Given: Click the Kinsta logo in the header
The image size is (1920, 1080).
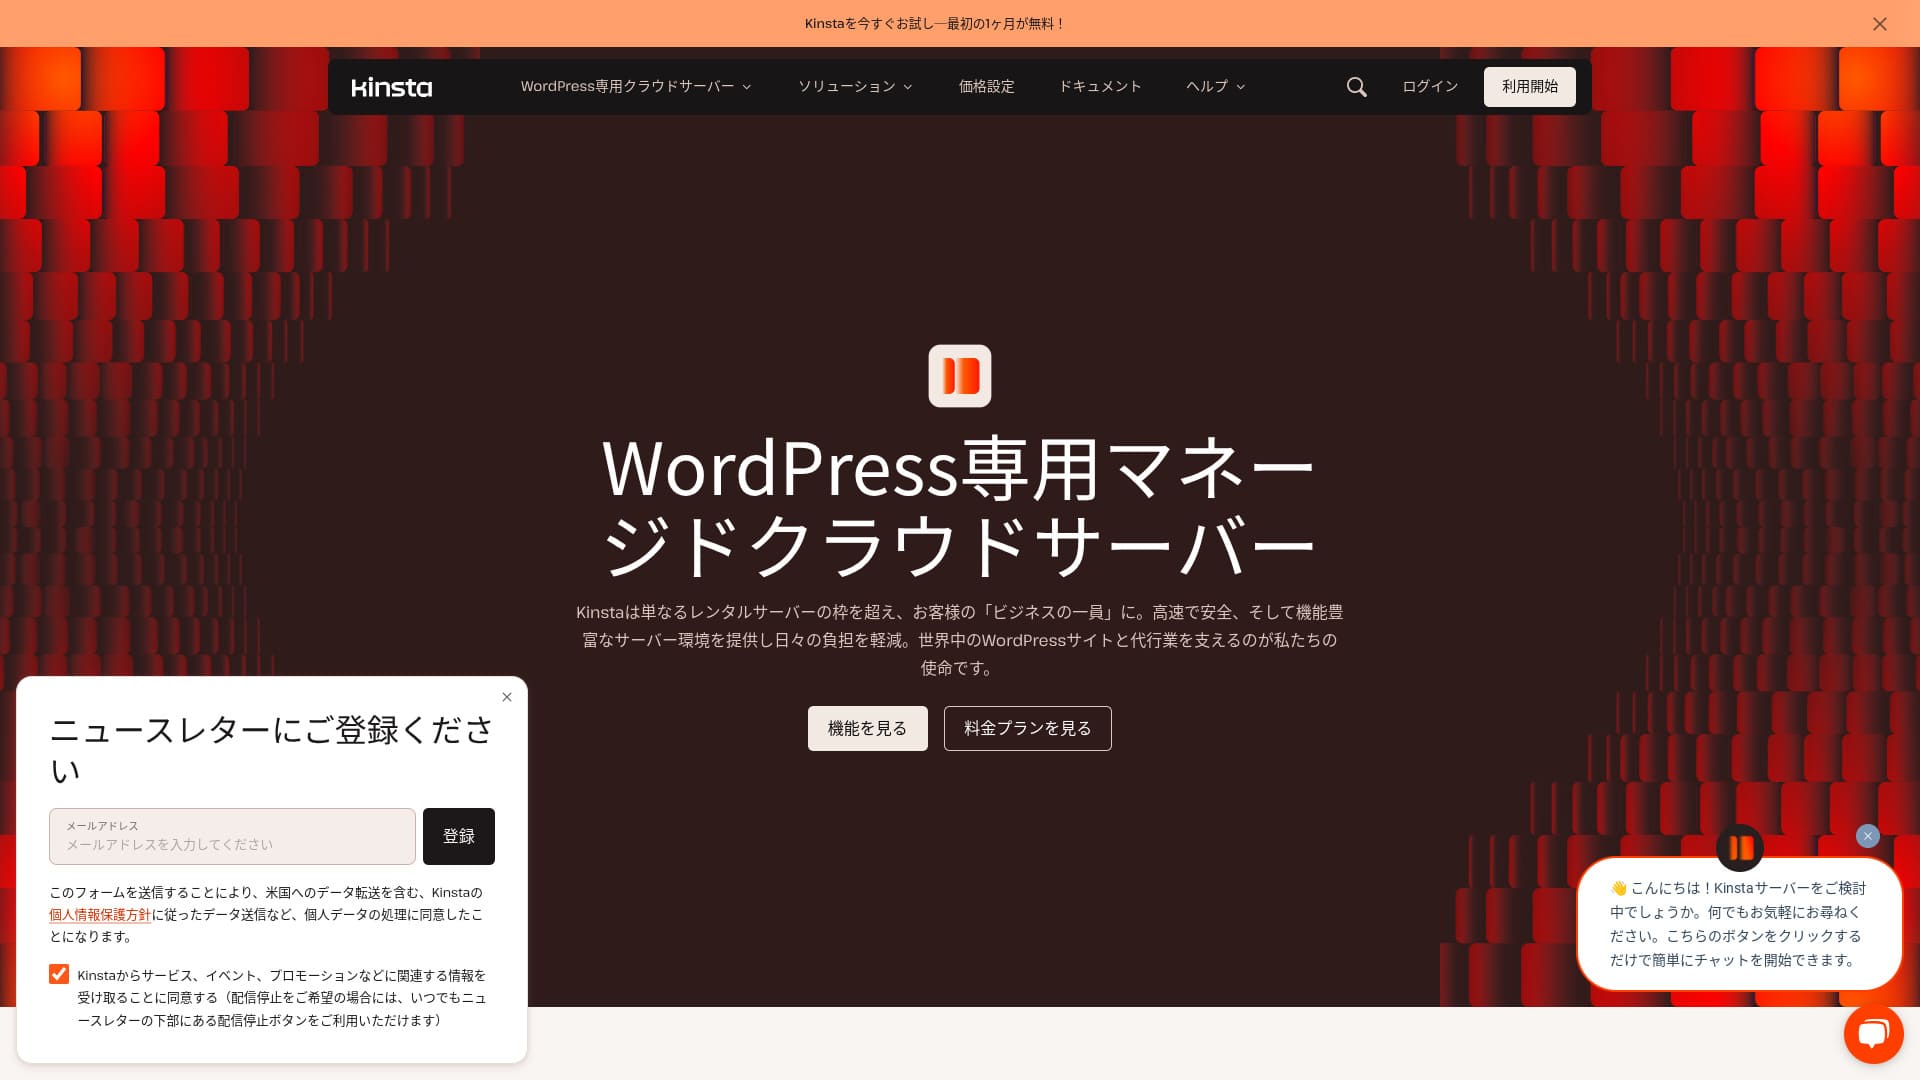Looking at the screenshot, I should [x=392, y=87].
